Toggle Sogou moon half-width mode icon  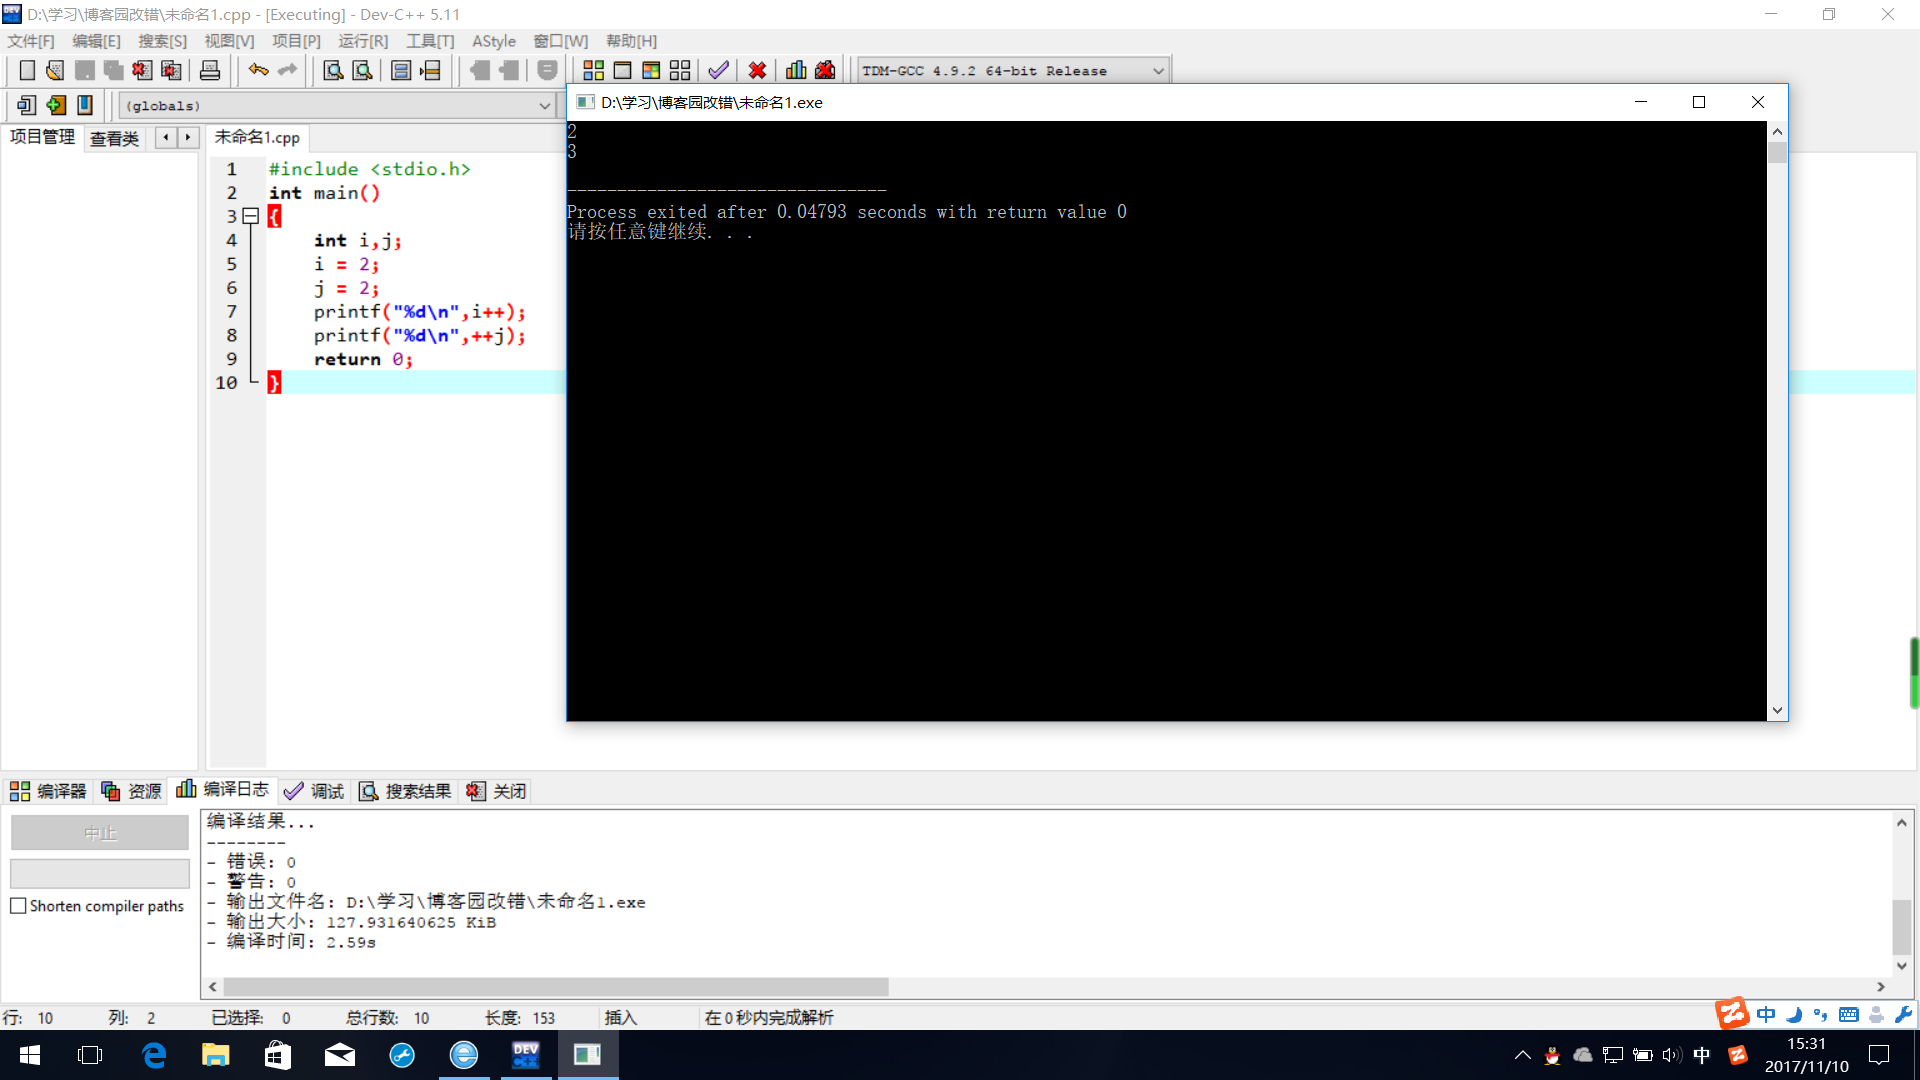pyautogui.click(x=1794, y=1015)
